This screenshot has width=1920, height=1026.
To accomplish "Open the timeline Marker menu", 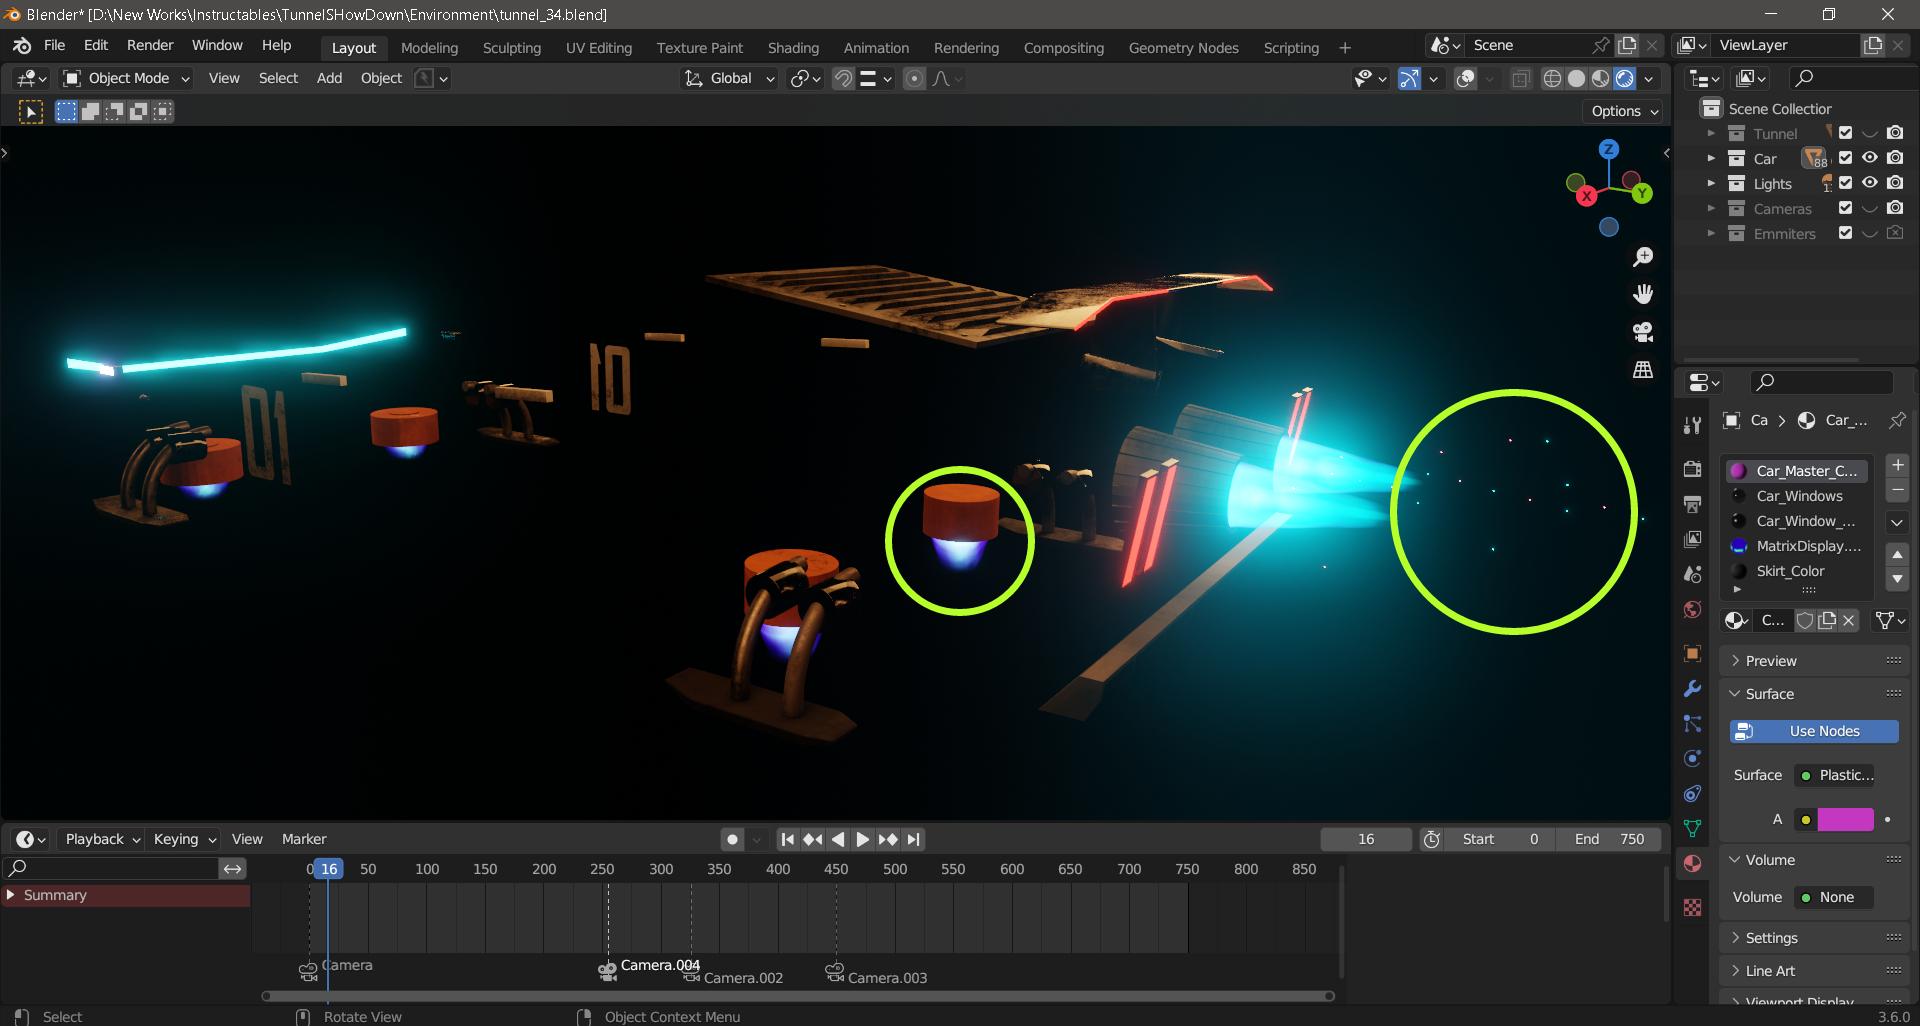I will [304, 839].
